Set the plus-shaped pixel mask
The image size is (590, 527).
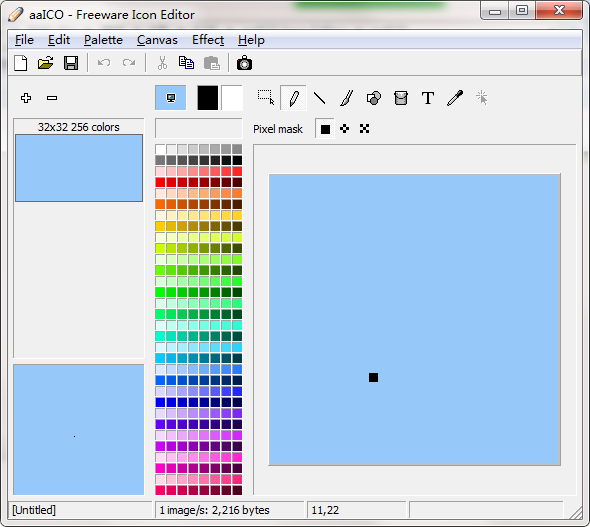tap(345, 129)
